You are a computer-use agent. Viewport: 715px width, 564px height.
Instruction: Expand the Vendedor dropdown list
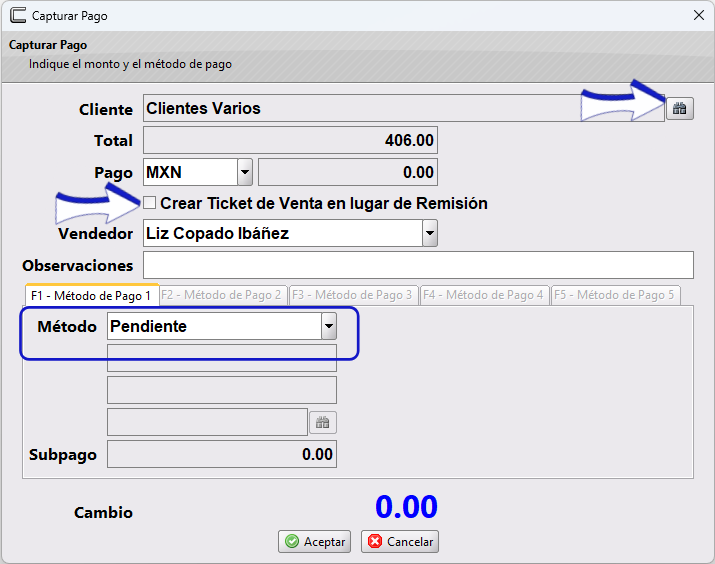(x=430, y=233)
